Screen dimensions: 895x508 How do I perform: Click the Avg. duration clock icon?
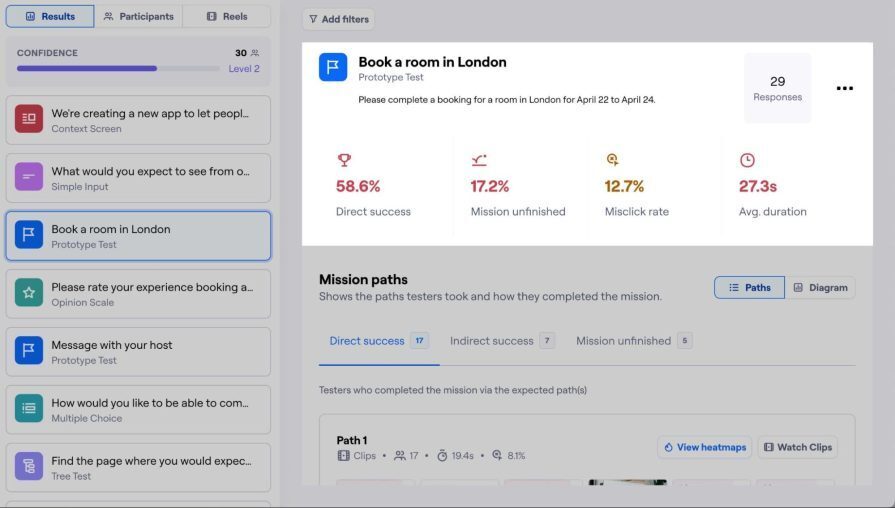pyautogui.click(x=747, y=160)
